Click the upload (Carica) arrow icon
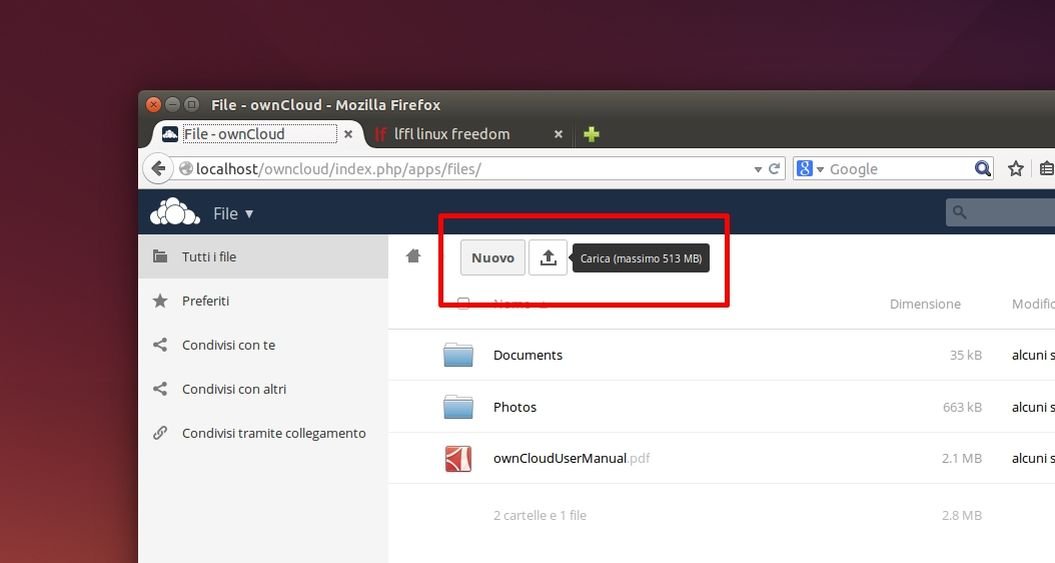Viewport: 1055px width, 563px height. (548, 258)
